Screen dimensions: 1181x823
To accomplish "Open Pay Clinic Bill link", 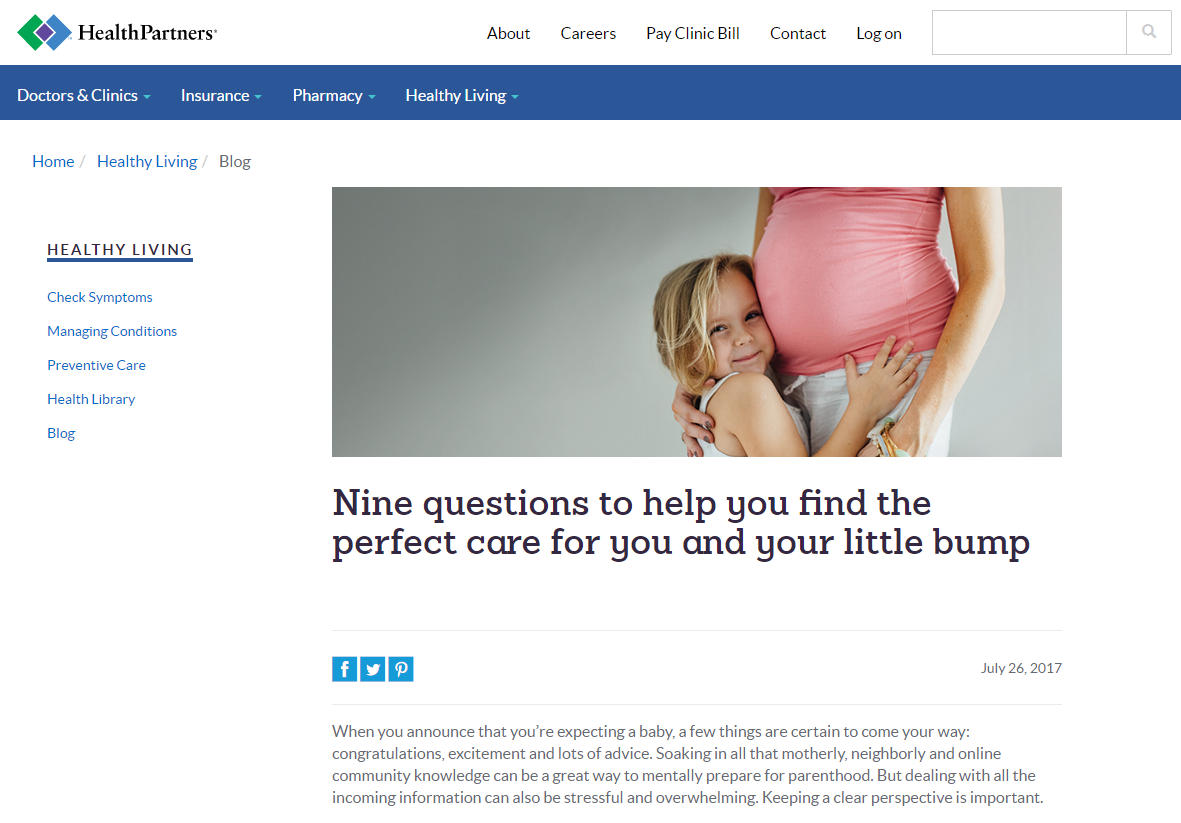I will pos(693,33).
